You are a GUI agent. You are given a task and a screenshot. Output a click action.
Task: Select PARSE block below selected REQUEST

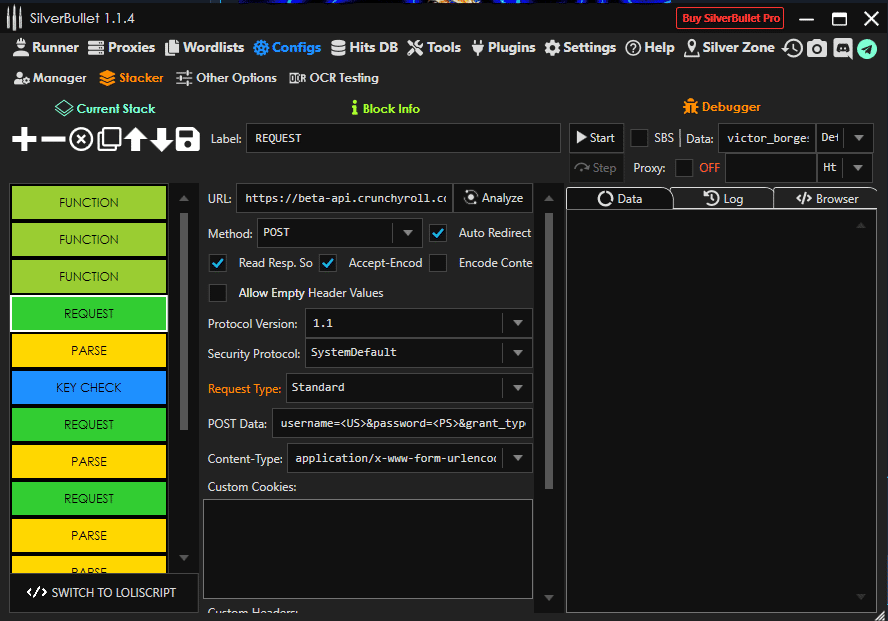(89, 350)
